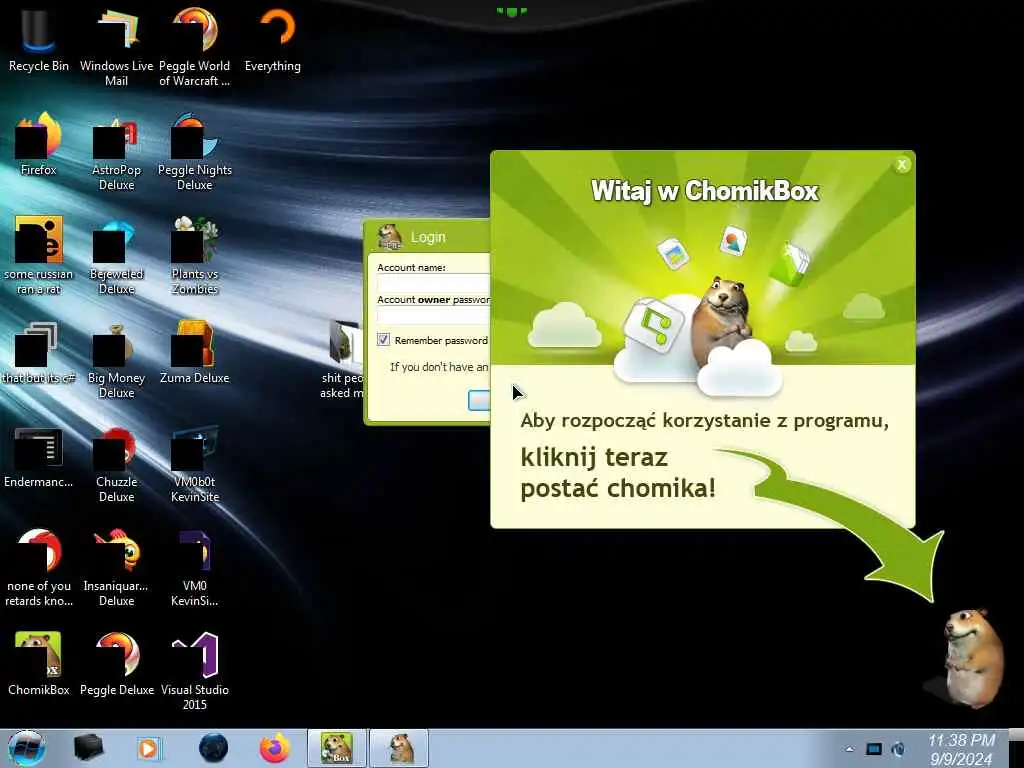Close the Witaj w ChomikBox popup
The image size is (1024, 768).
[x=902, y=165]
